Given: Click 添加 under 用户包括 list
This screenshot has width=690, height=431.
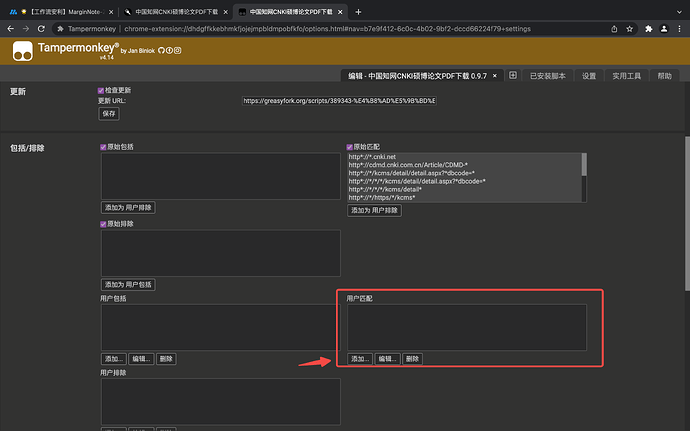Looking at the screenshot, I should click(114, 359).
